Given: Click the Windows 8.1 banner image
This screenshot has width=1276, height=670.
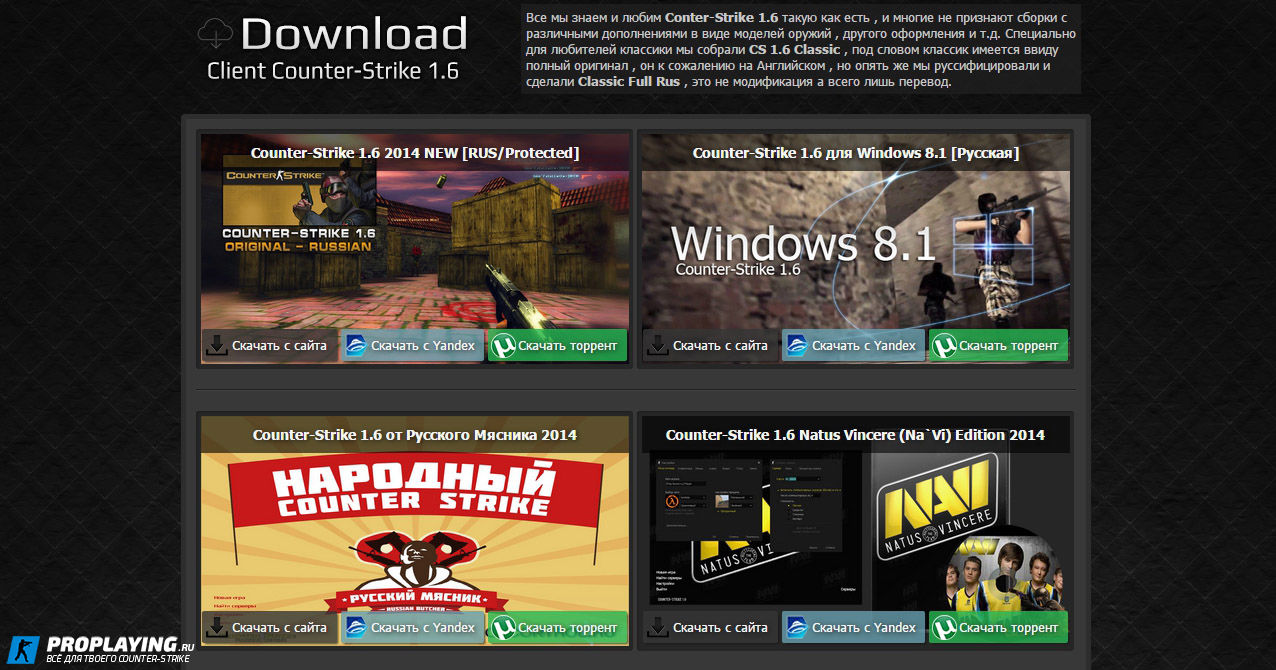Looking at the screenshot, I should 856,250.
